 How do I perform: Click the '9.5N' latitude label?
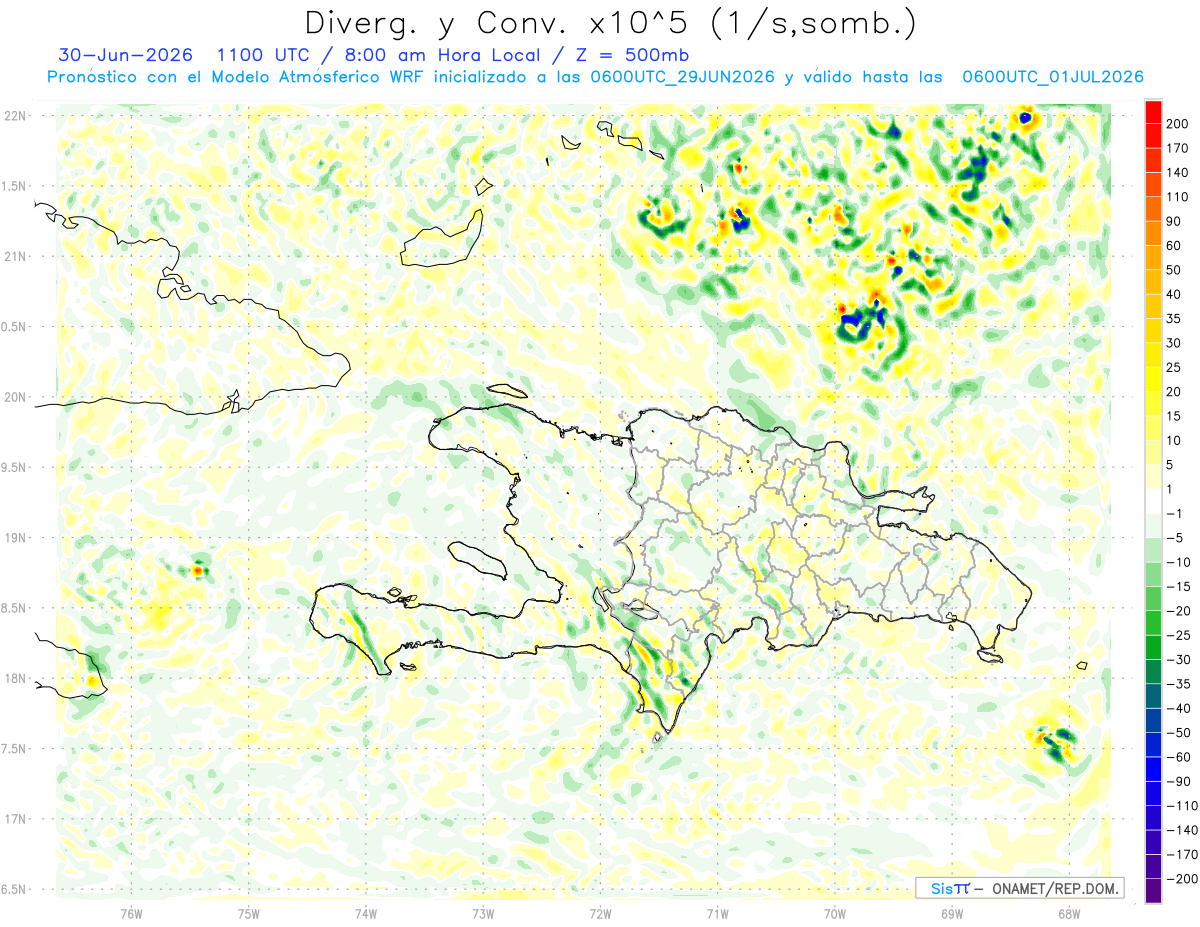pyautogui.click(x=15, y=467)
